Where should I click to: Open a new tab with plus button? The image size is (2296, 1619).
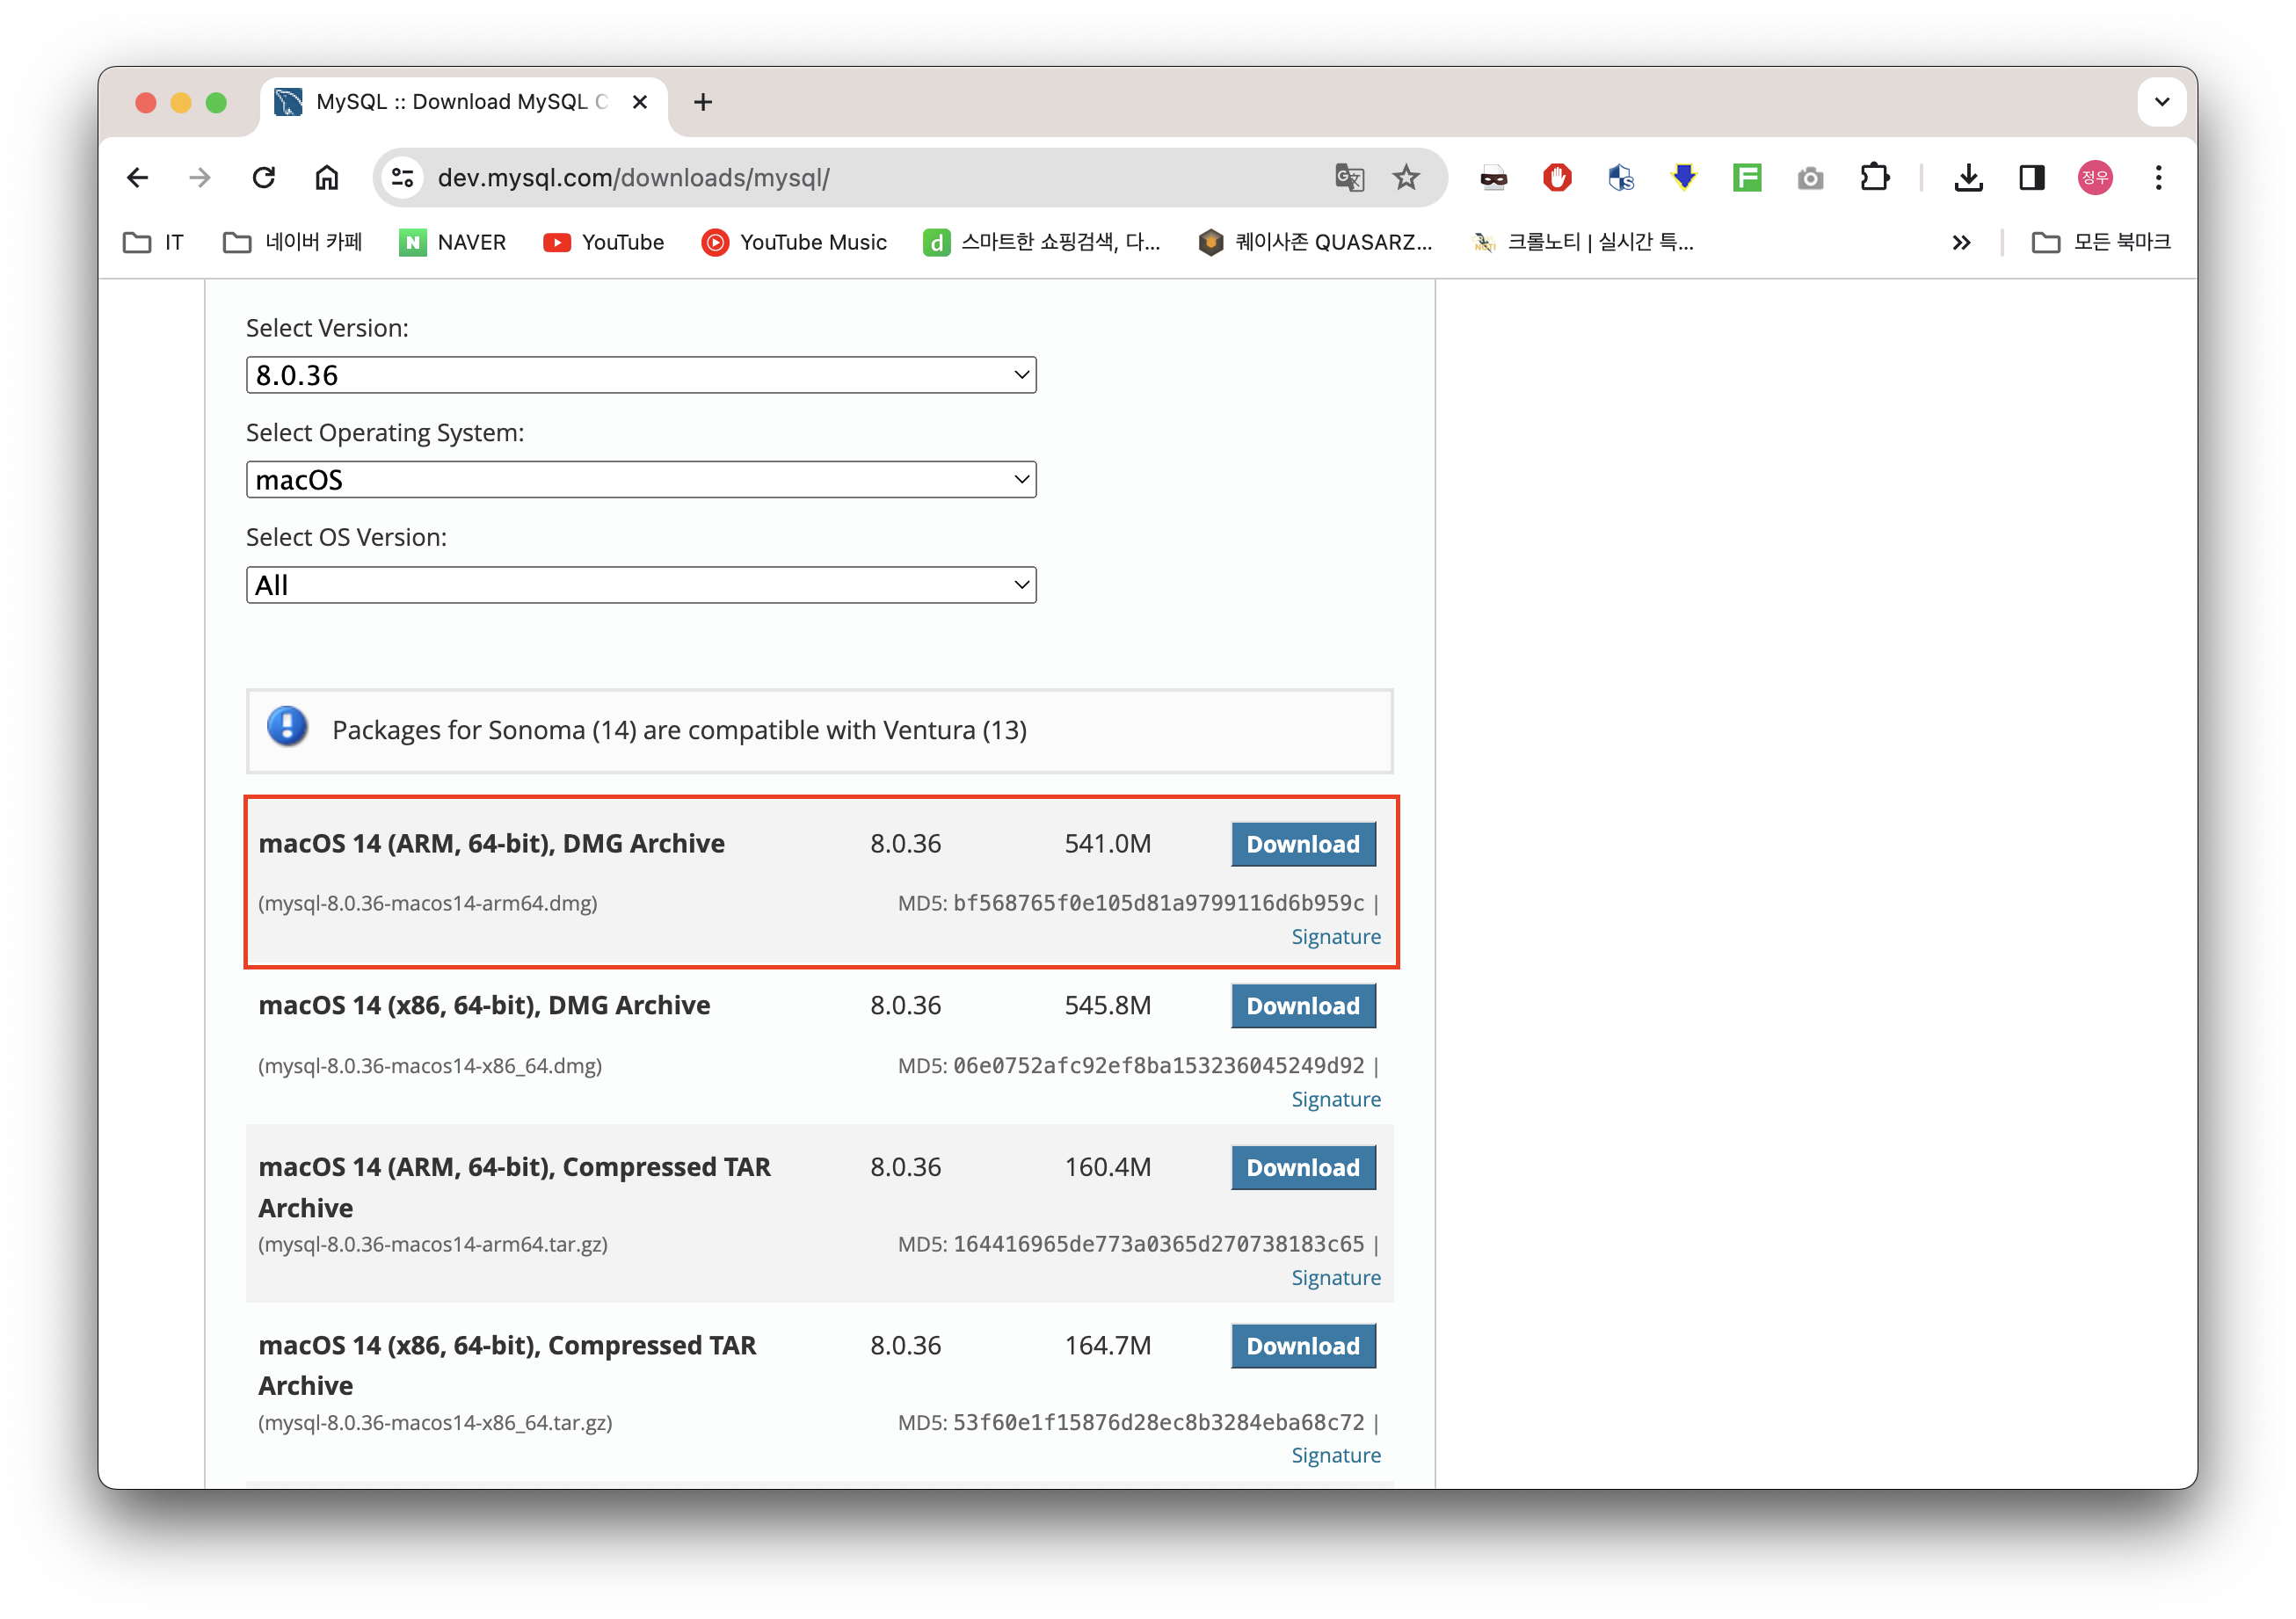(703, 102)
